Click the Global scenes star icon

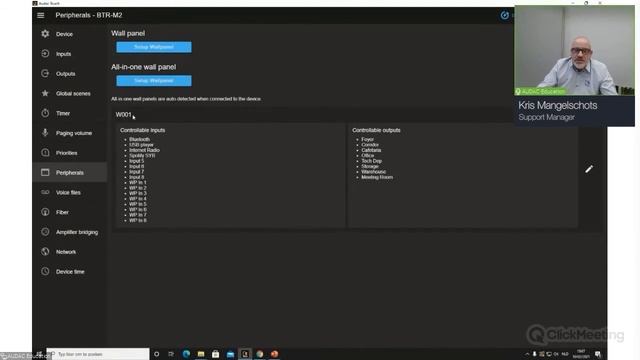point(45,93)
